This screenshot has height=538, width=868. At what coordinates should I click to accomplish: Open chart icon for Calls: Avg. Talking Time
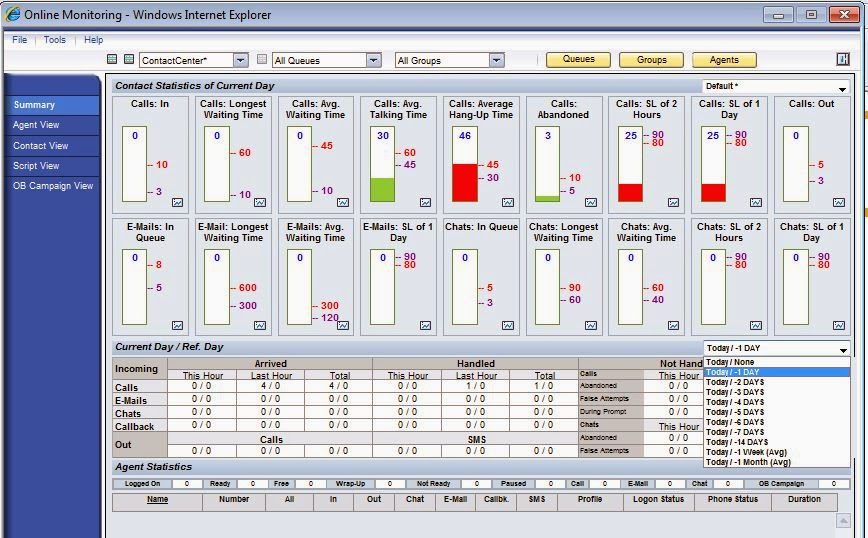point(425,203)
